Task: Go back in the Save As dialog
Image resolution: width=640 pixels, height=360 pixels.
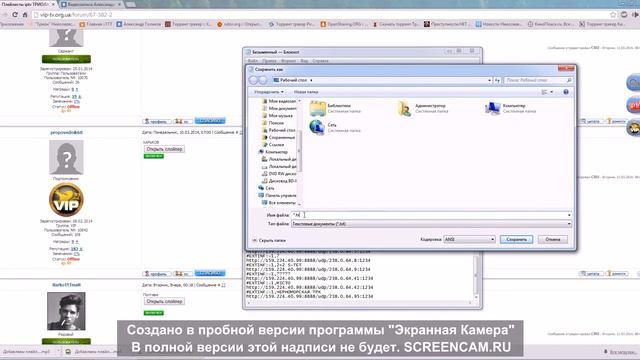Action: [x=253, y=80]
